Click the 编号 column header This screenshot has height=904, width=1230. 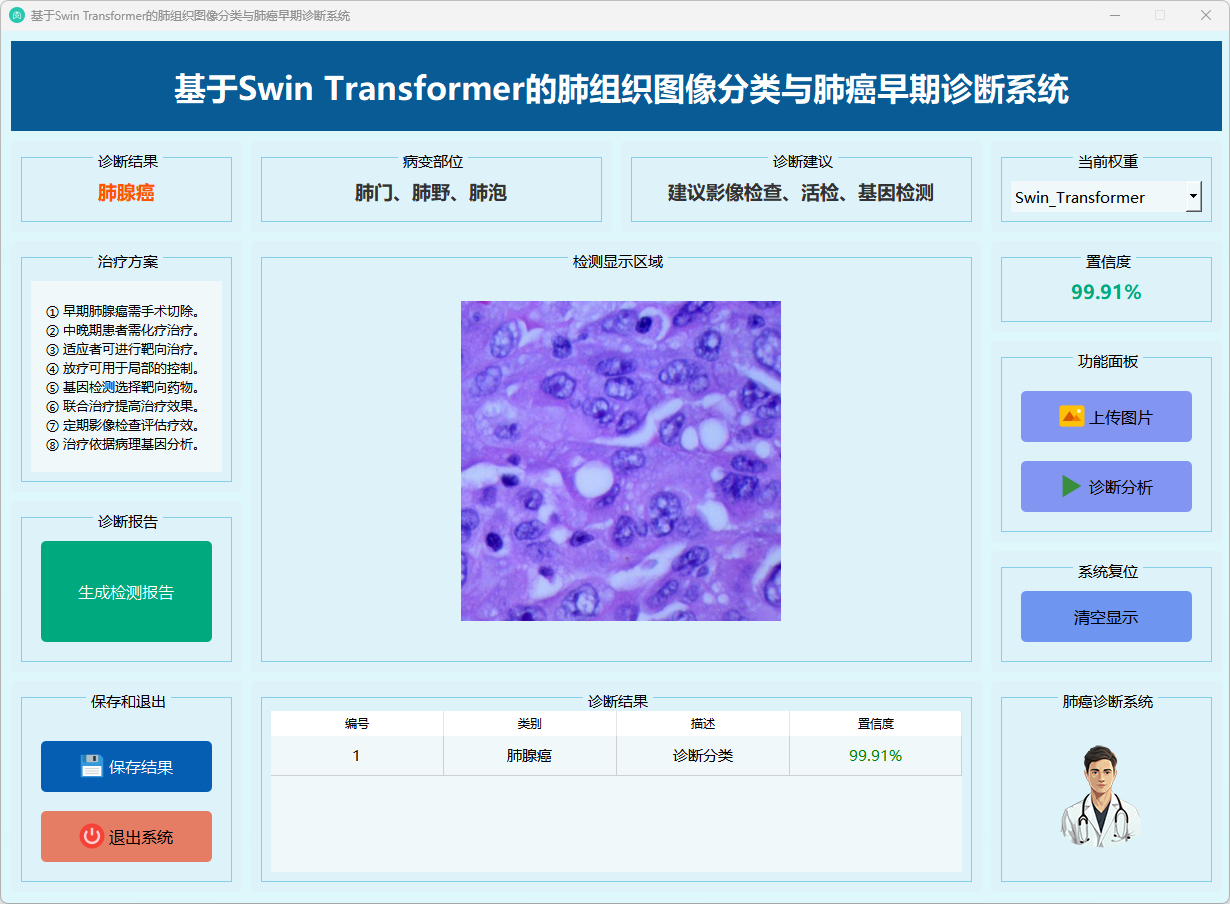(357, 723)
